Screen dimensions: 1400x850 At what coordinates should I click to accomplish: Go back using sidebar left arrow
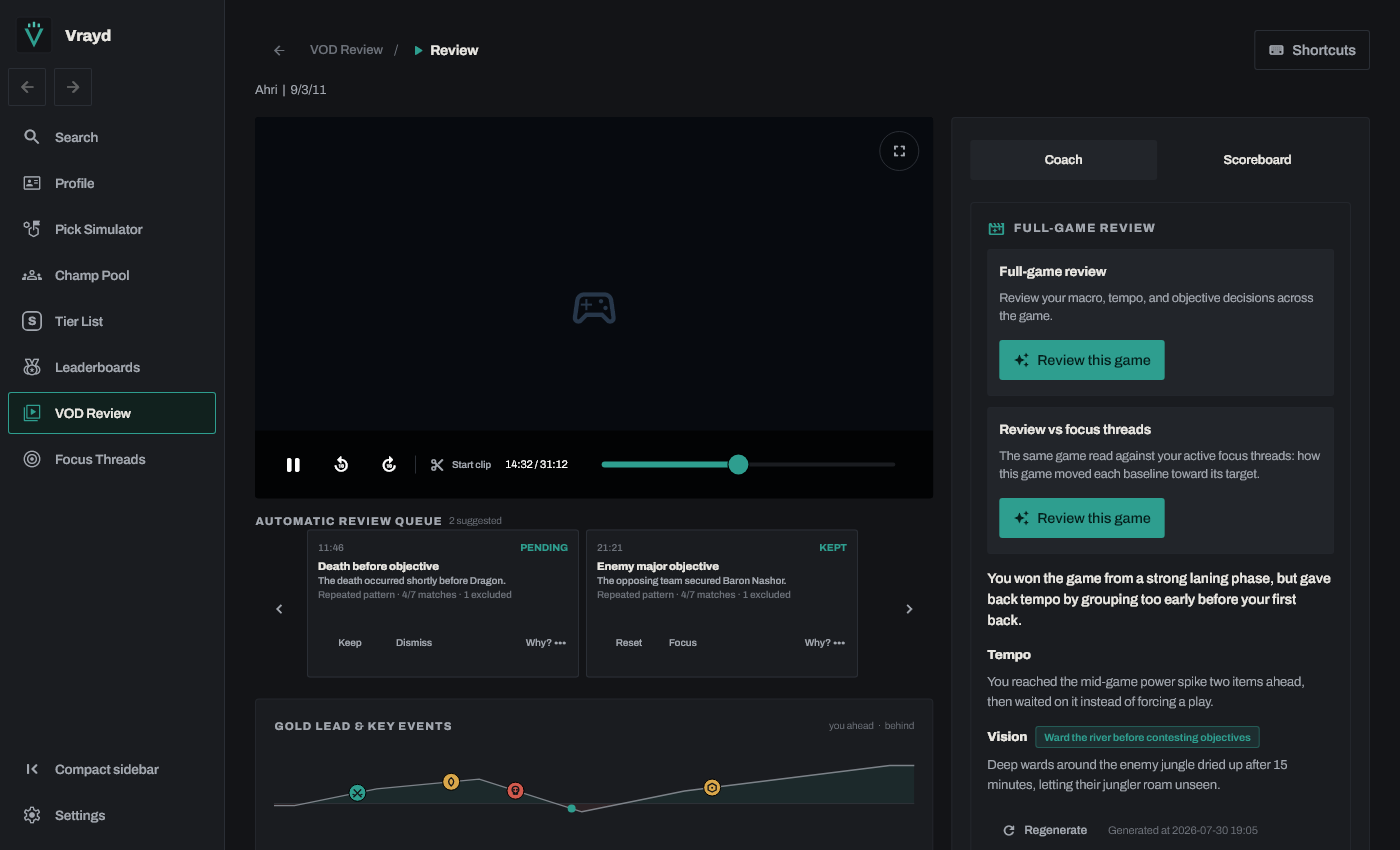click(27, 87)
